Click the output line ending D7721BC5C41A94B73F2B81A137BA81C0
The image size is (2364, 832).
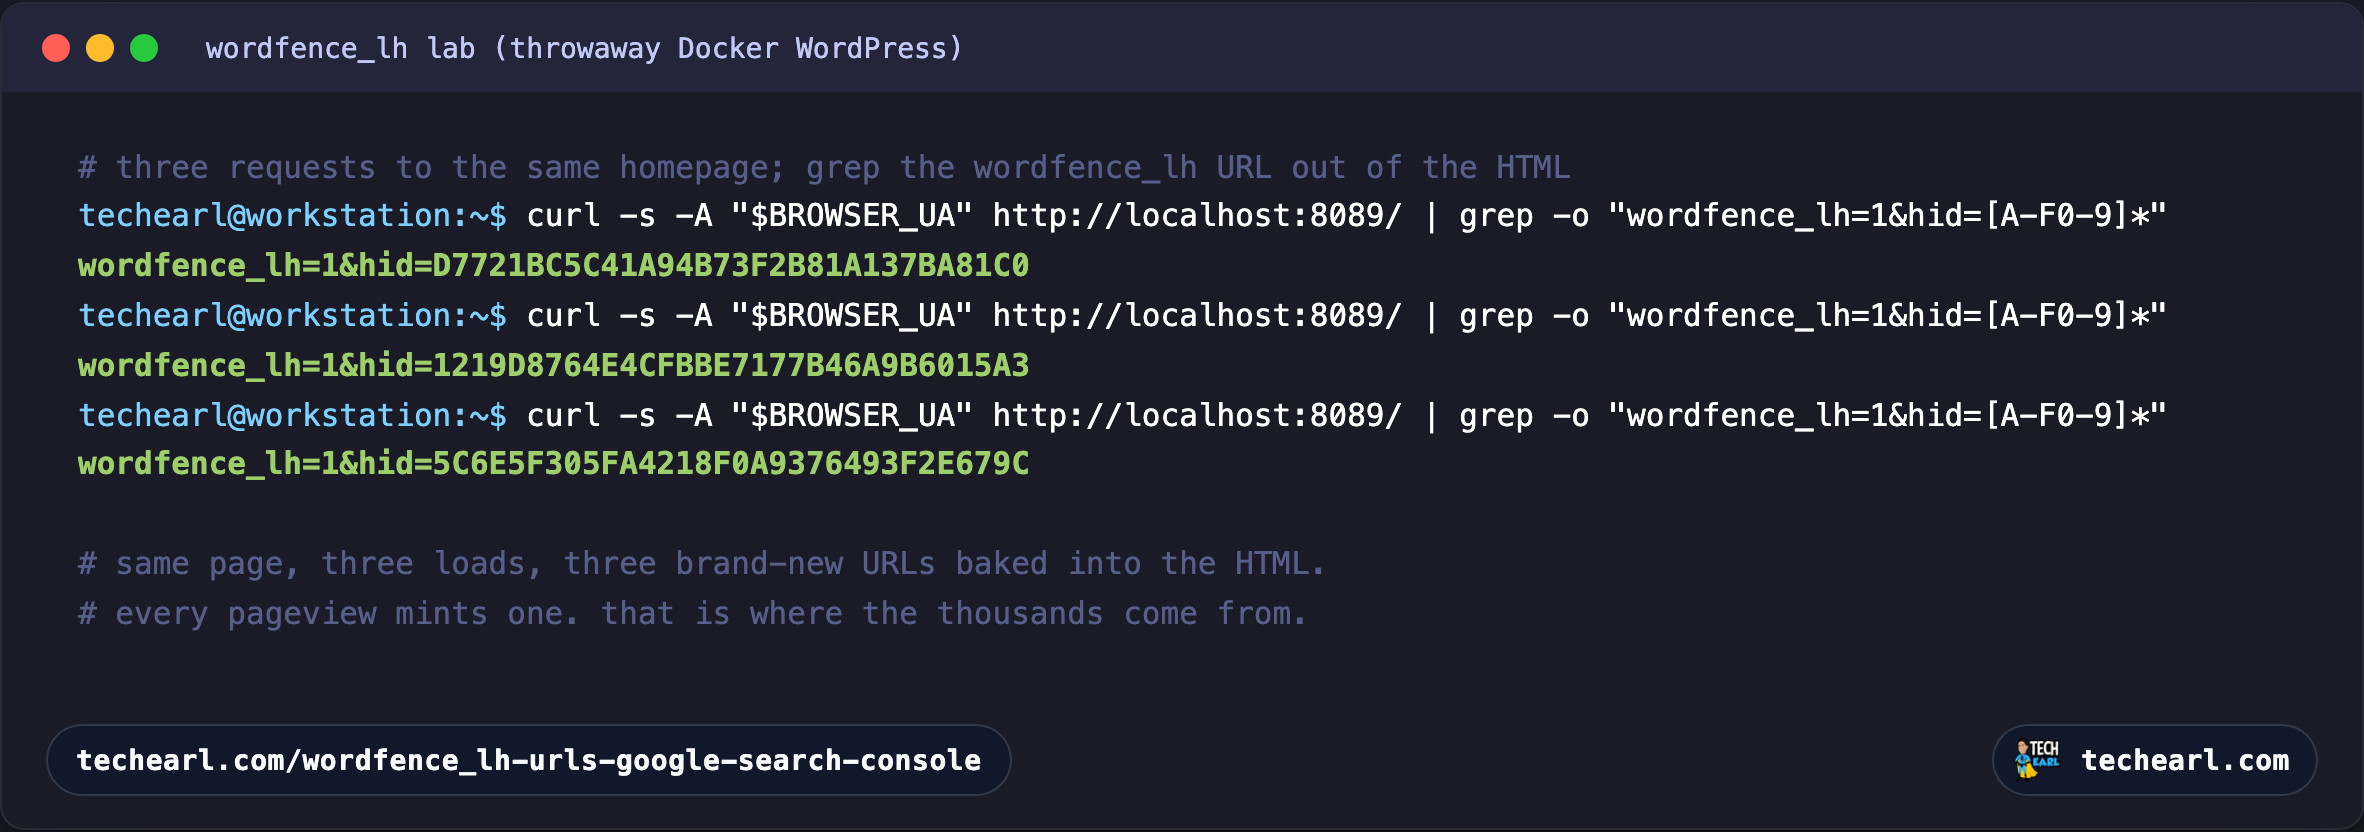(553, 265)
